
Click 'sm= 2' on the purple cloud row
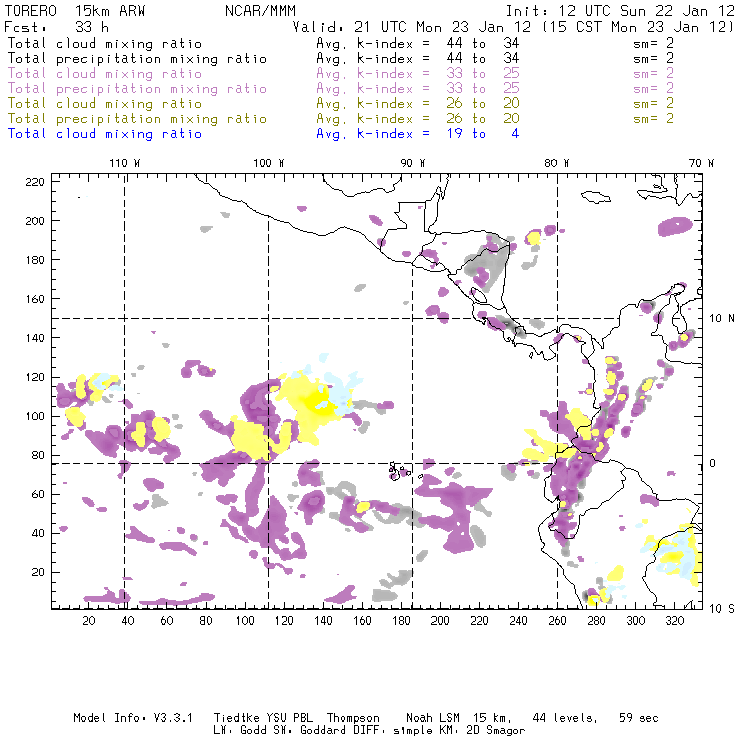tap(654, 74)
